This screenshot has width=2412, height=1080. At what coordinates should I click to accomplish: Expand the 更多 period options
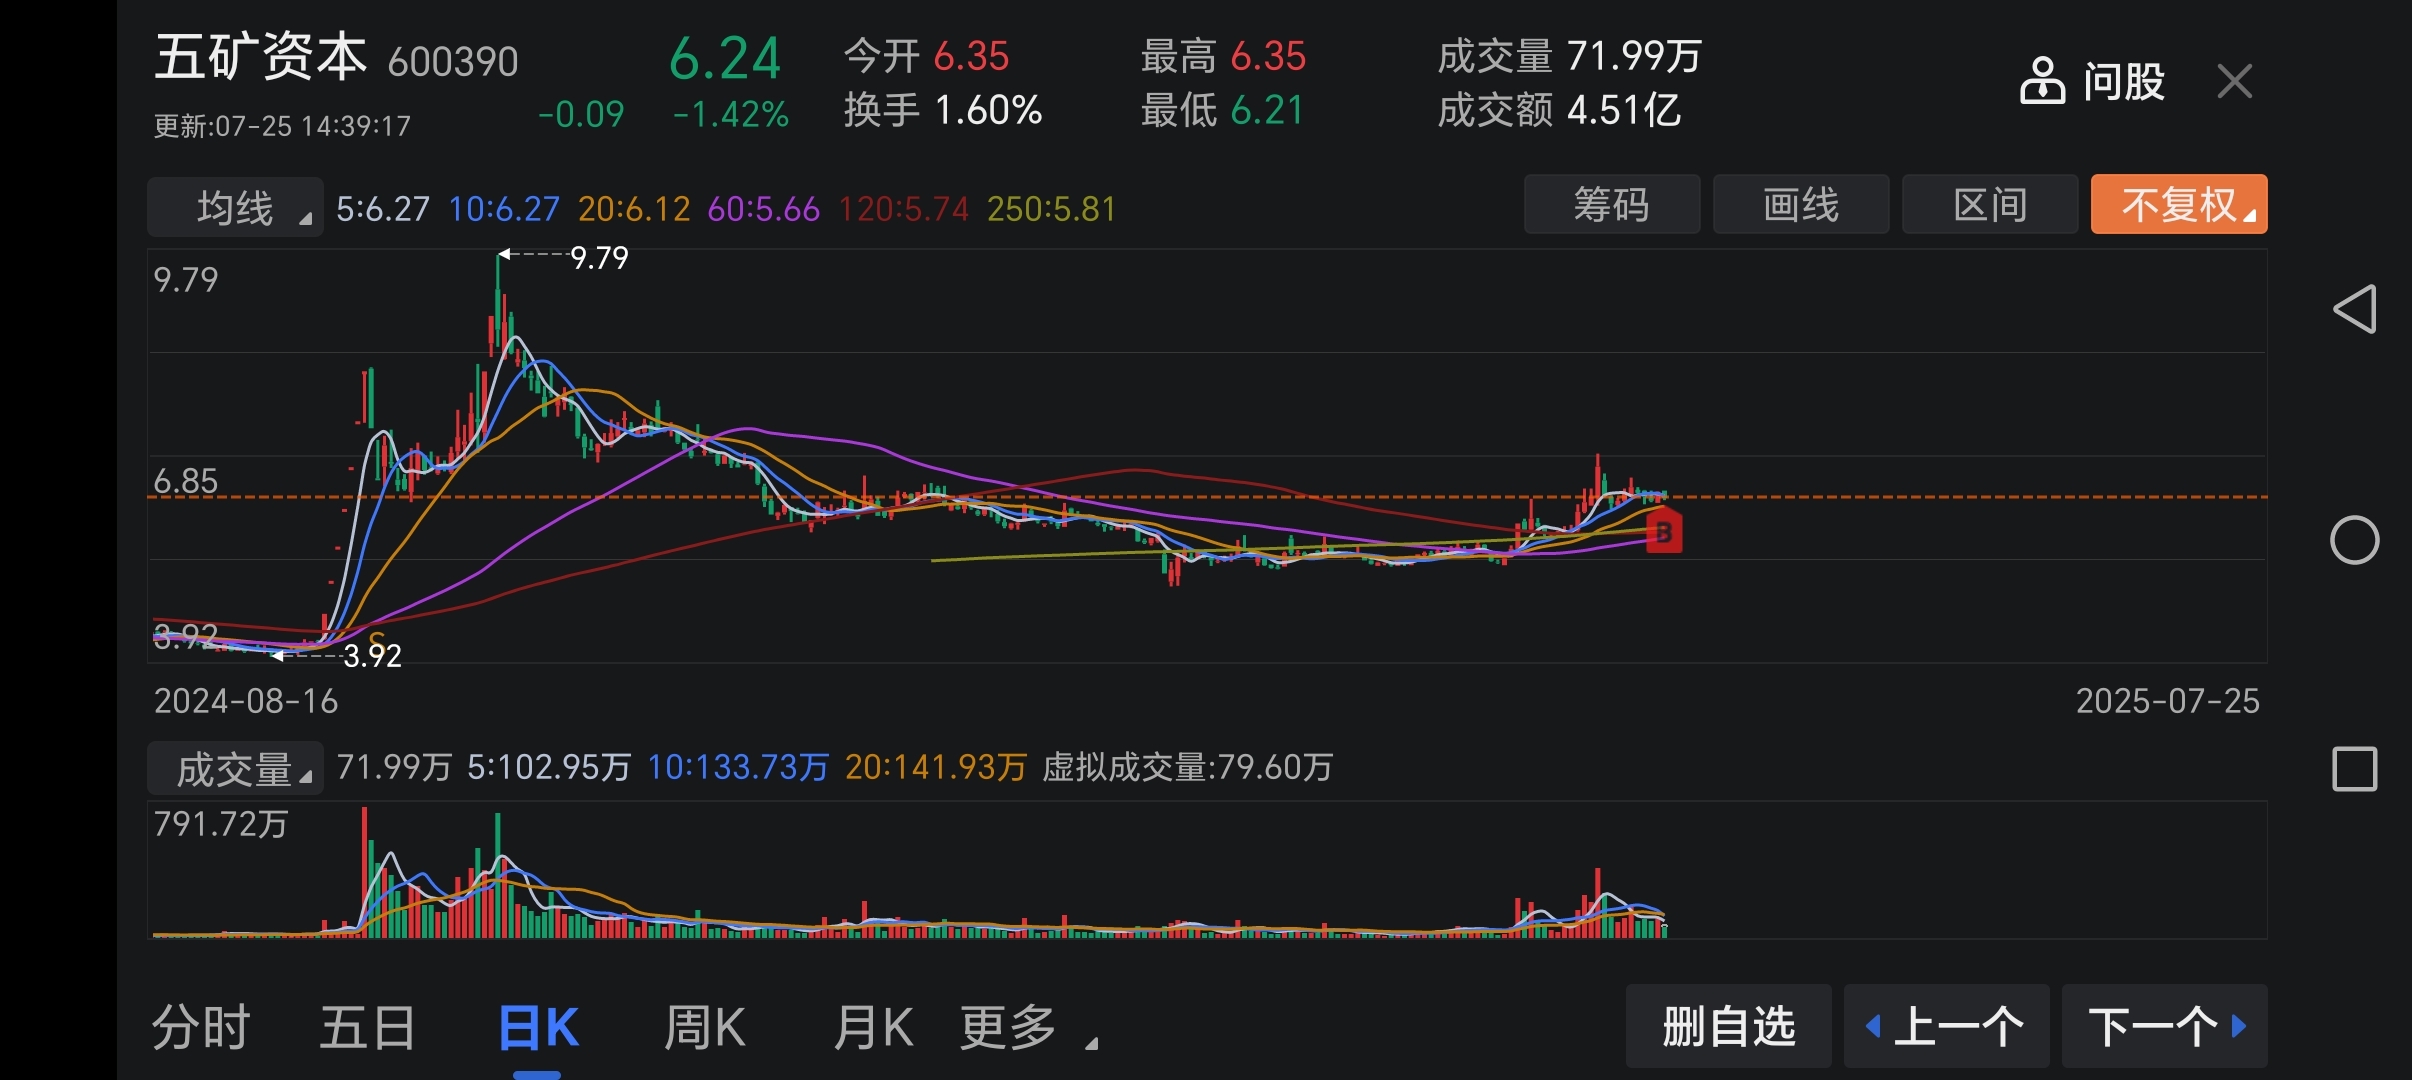pyautogui.click(x=1029, y=1027)
